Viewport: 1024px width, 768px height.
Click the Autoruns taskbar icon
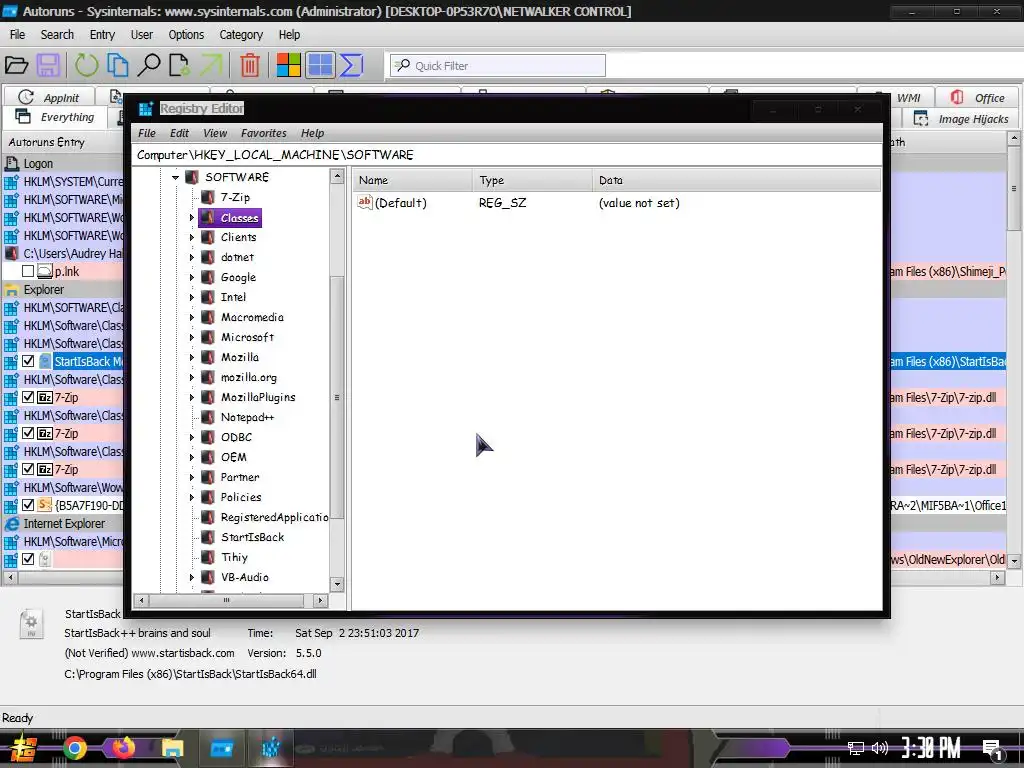pyautogui.click(x=221, y=748)
